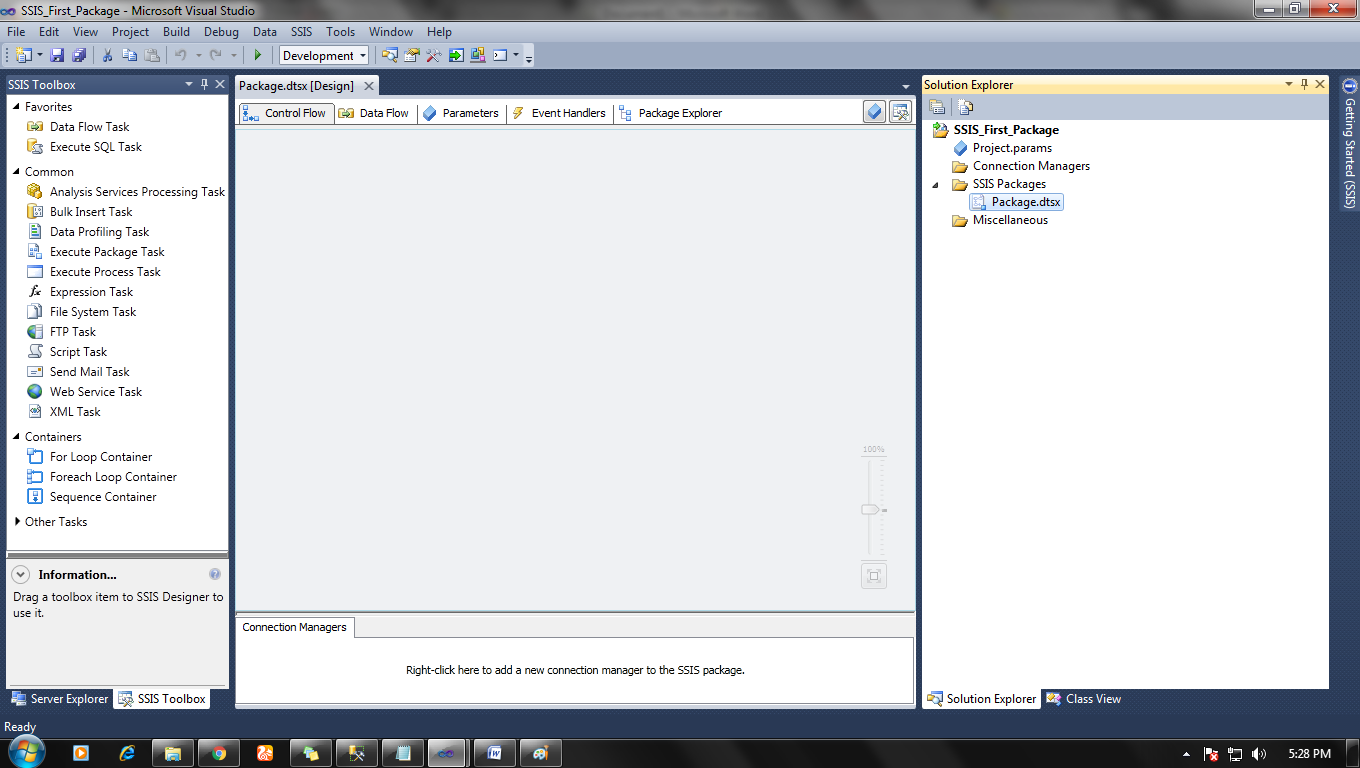Click the Information panel help icon
This screenshot has width=1360, height=768.
coord(215,574)
